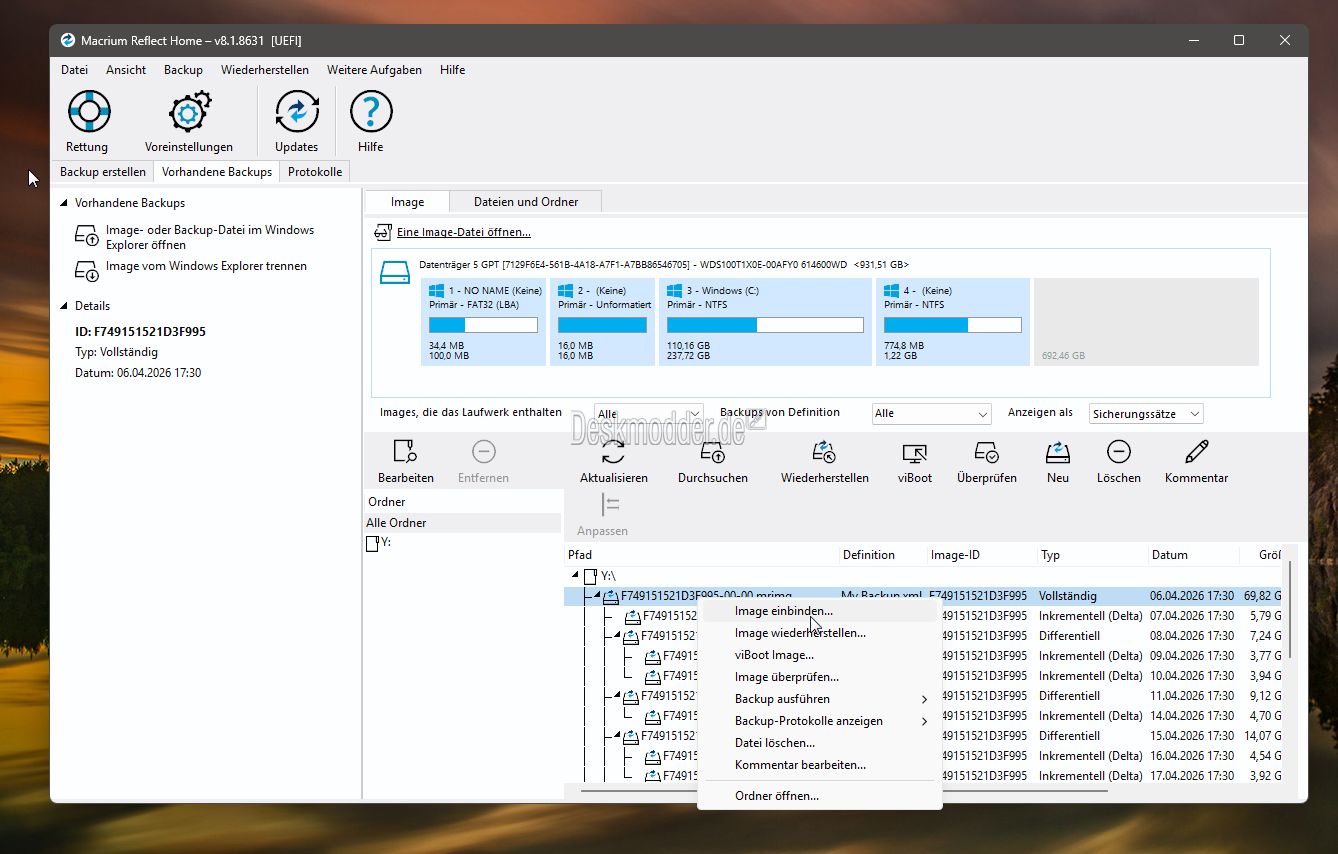Image resolution: width=1338 pixels, height=854 pixels.
Task: Open the Backups von Definition dropdown
Action: [x=931, y=414]
